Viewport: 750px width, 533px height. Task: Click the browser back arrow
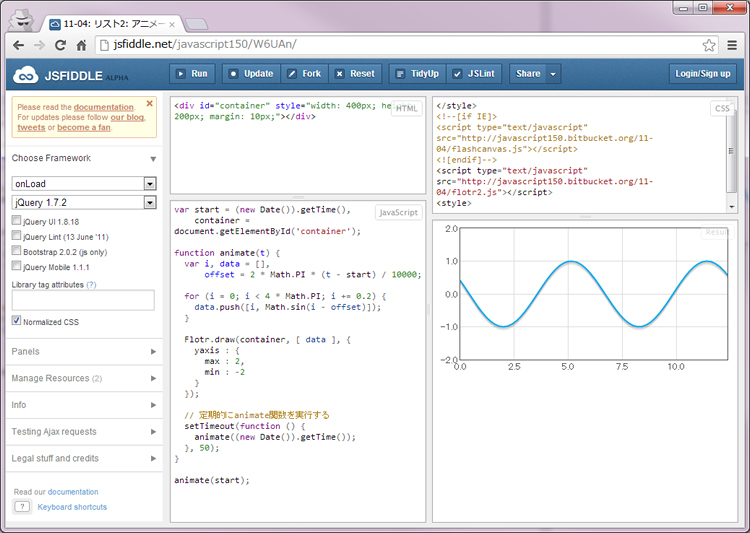pyautogui.click(x=18, y=45)
